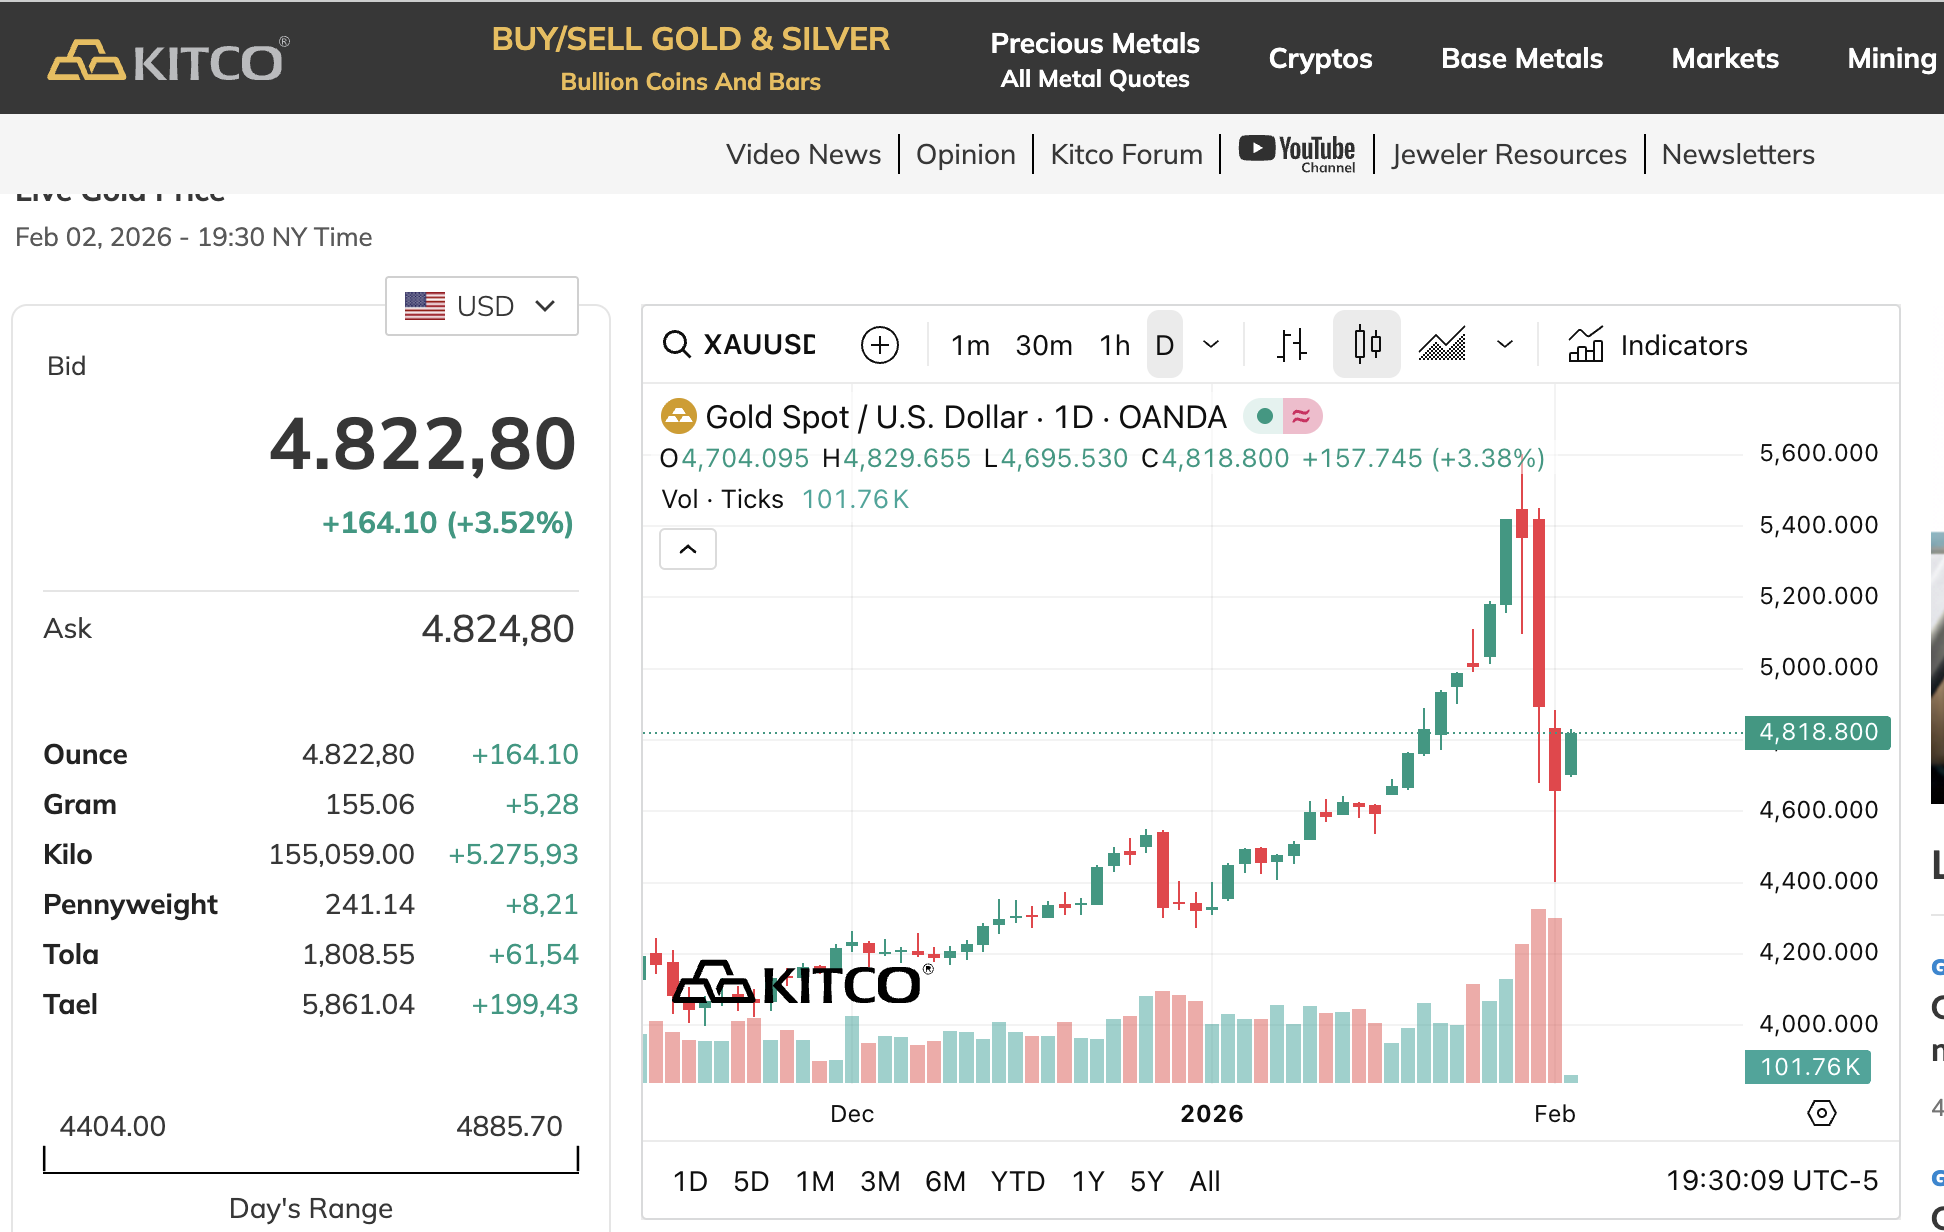Select the 3M date range tab

[x=880, y=1181]
